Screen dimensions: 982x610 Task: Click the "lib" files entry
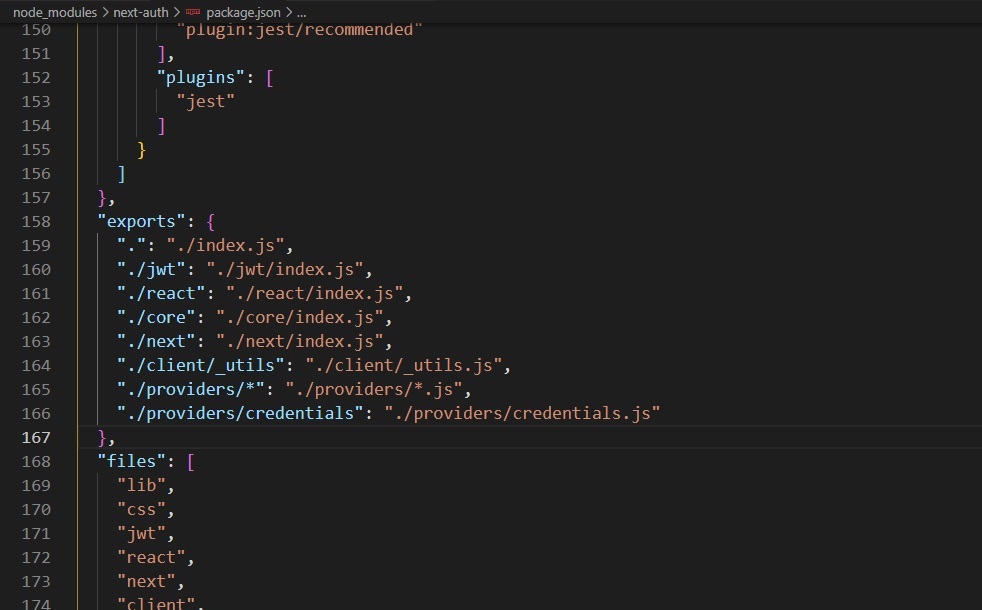coord(142,485)
